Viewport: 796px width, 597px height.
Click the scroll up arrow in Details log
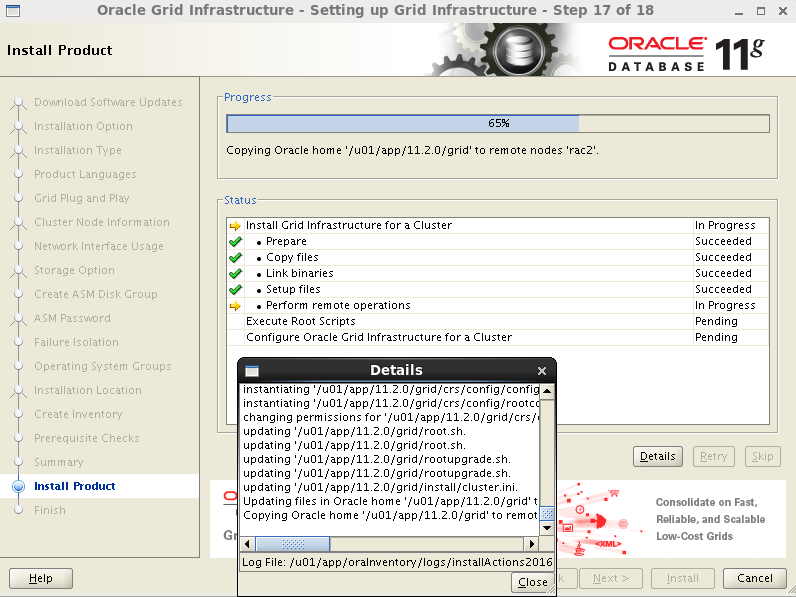coord(547,391)
